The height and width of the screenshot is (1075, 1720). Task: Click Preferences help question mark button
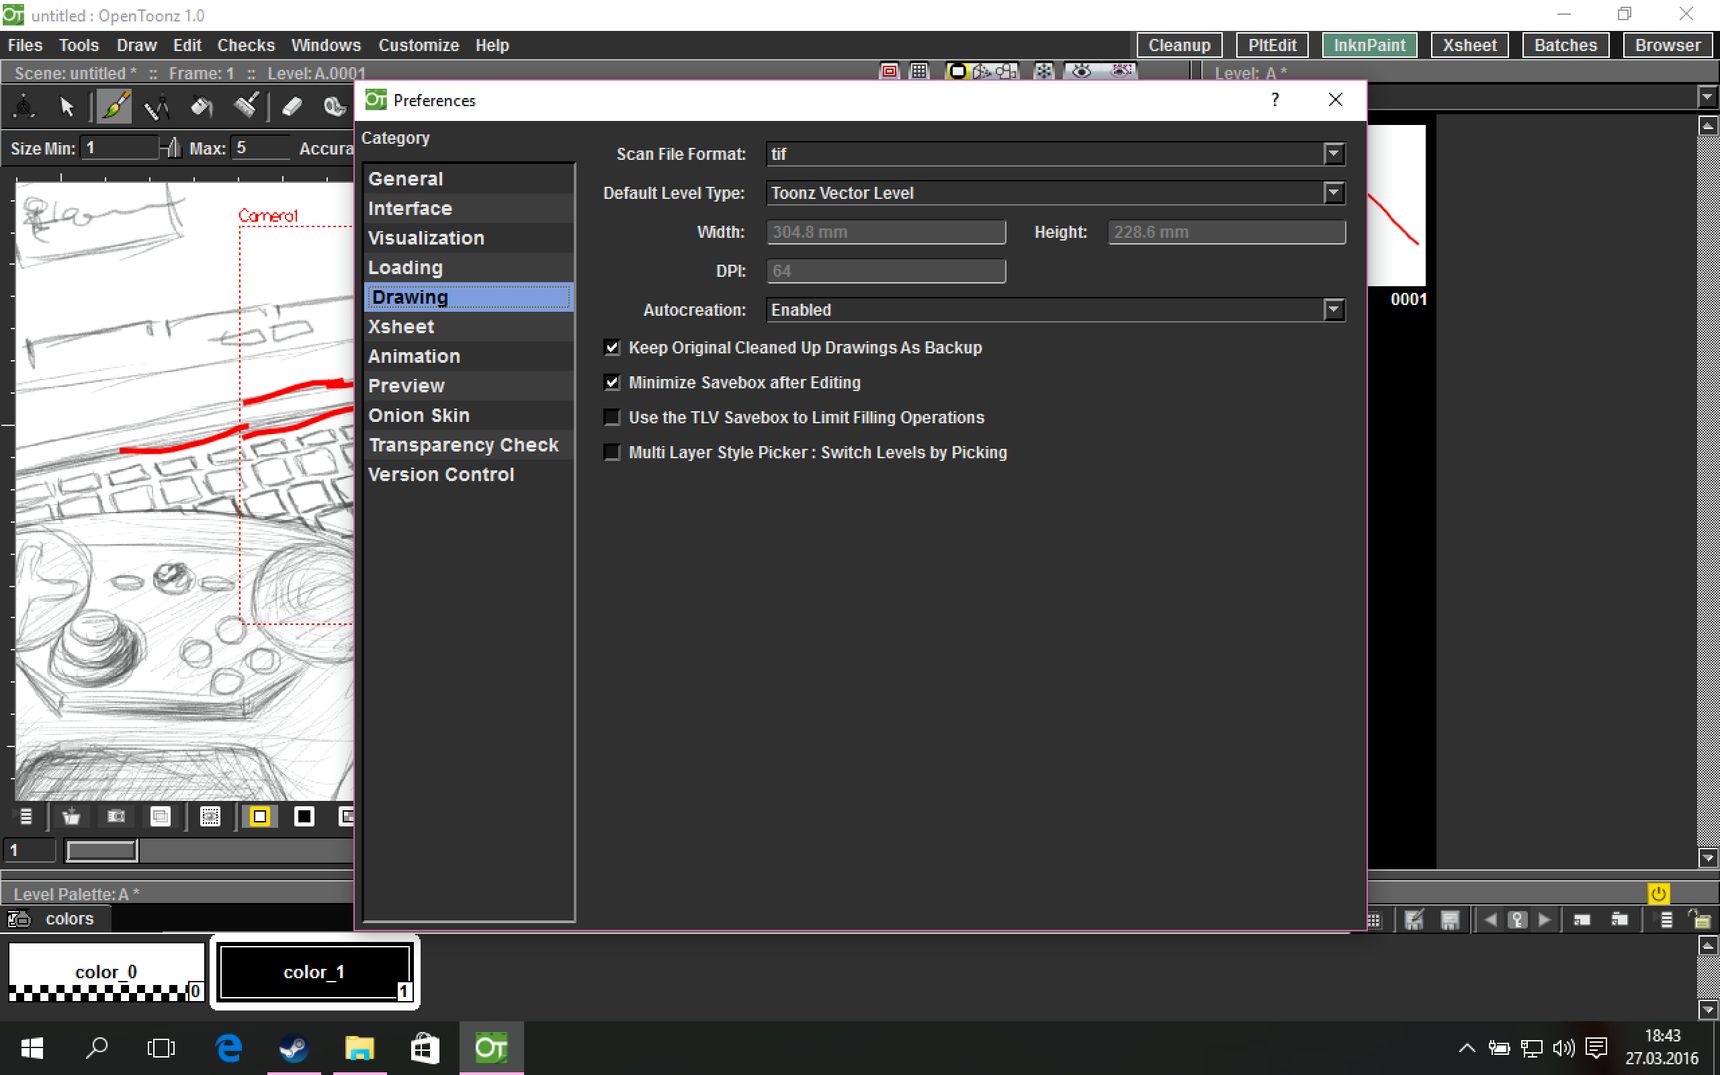(1275, 100)
